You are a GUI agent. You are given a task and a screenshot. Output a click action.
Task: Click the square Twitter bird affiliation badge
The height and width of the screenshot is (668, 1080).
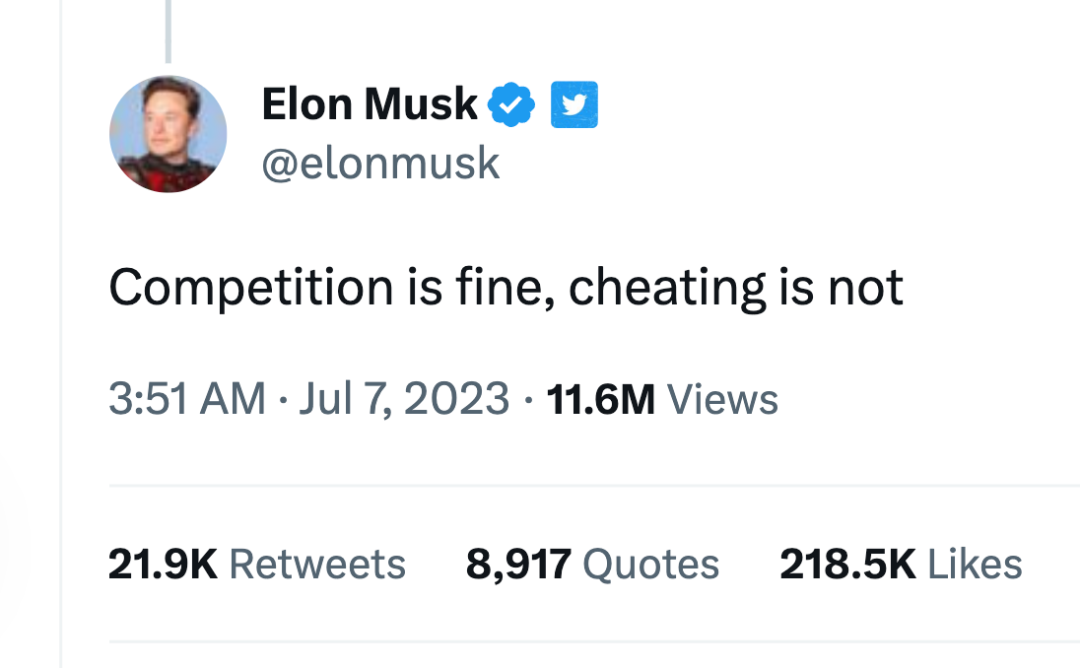574,105
